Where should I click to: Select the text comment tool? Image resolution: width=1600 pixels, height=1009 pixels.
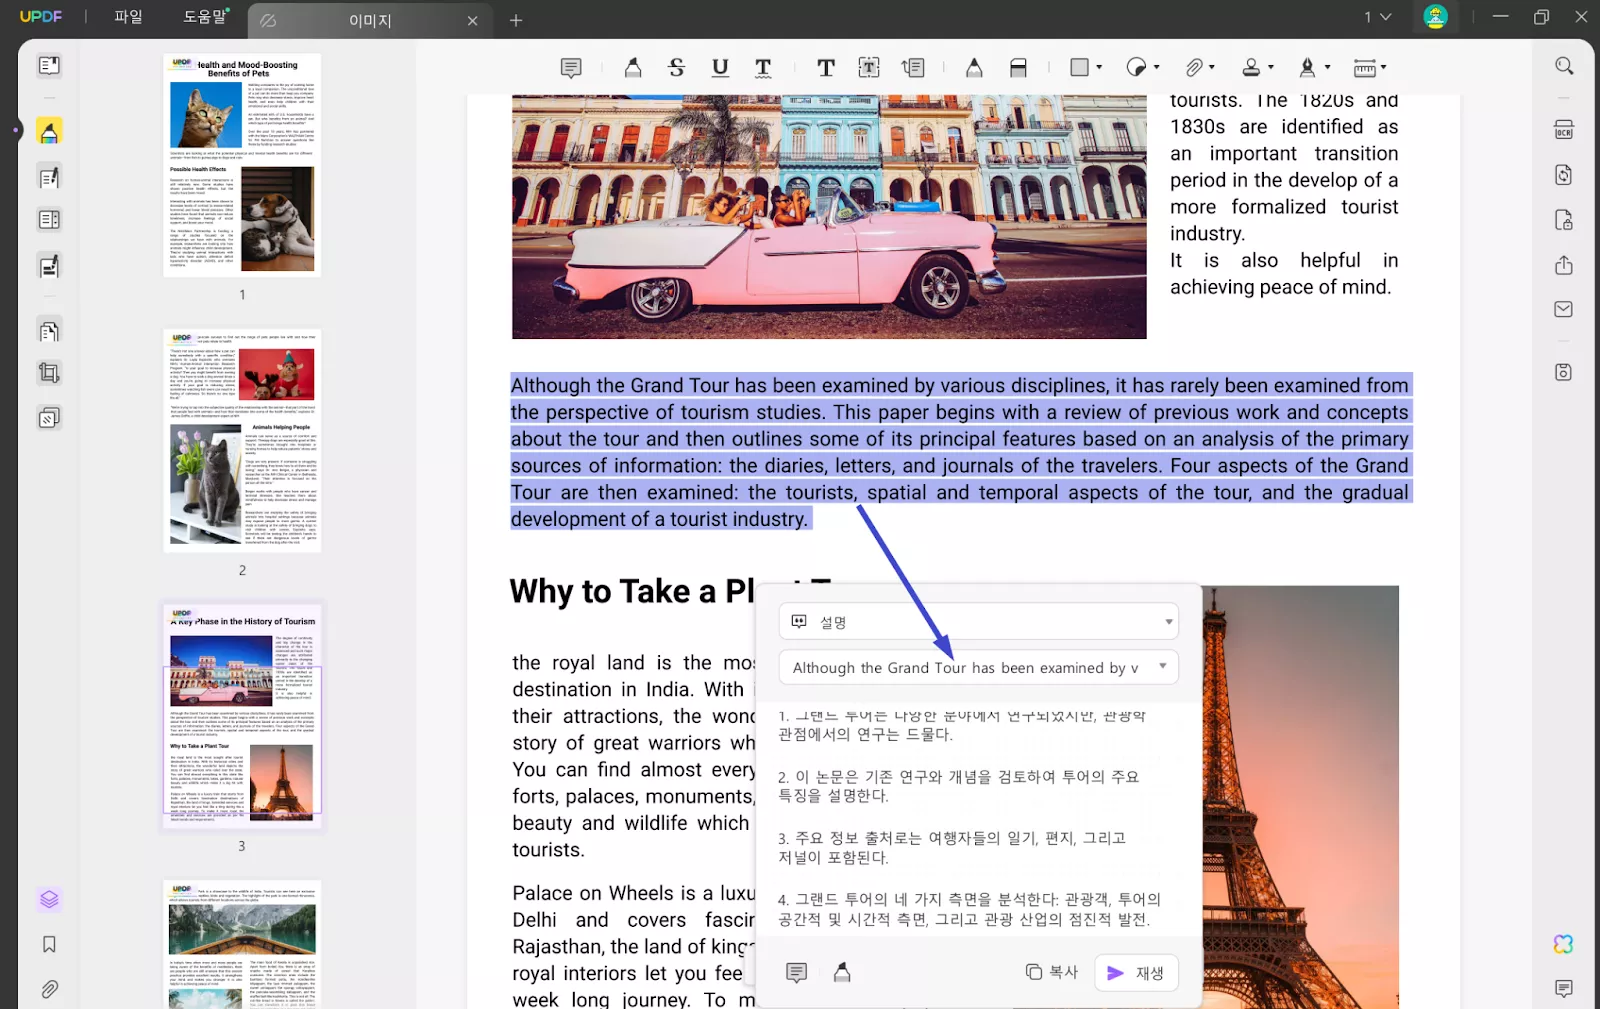pos(826,67)
